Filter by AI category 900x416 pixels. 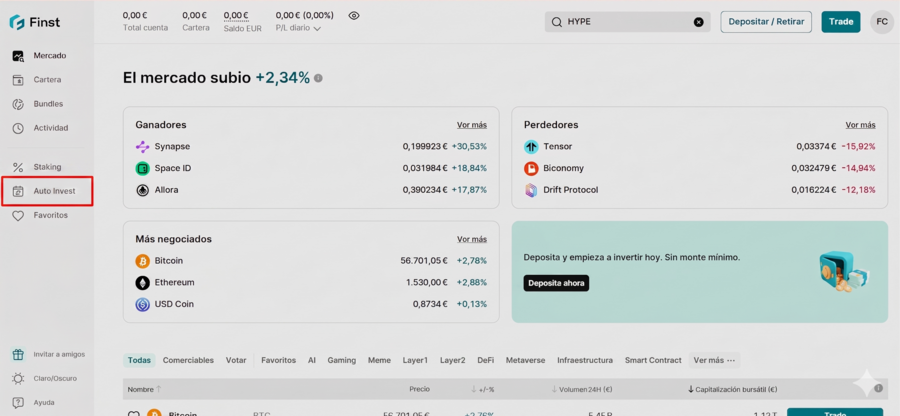312,360
